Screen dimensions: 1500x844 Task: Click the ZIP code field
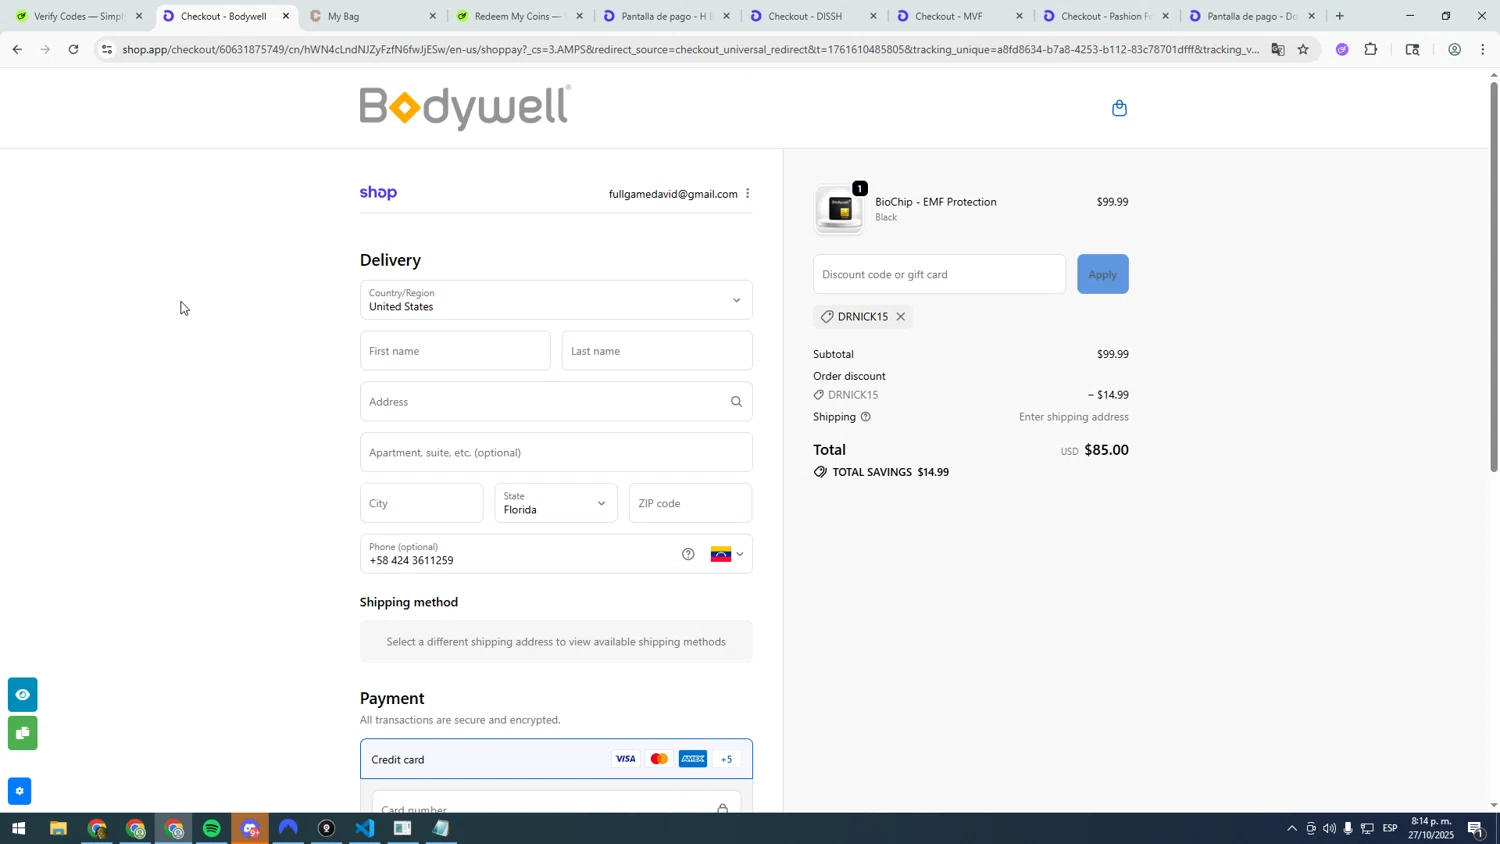coord(690,503)
